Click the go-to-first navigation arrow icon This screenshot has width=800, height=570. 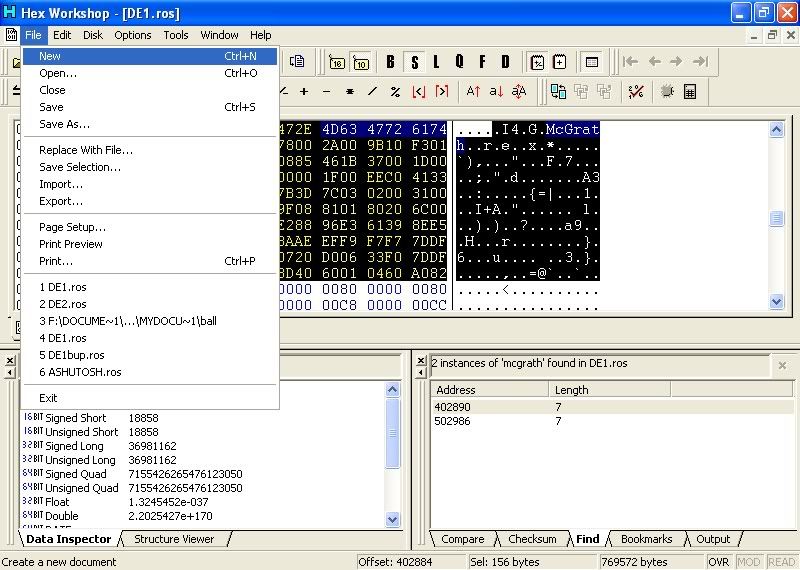pyautogui.click(x=631, y=62)
